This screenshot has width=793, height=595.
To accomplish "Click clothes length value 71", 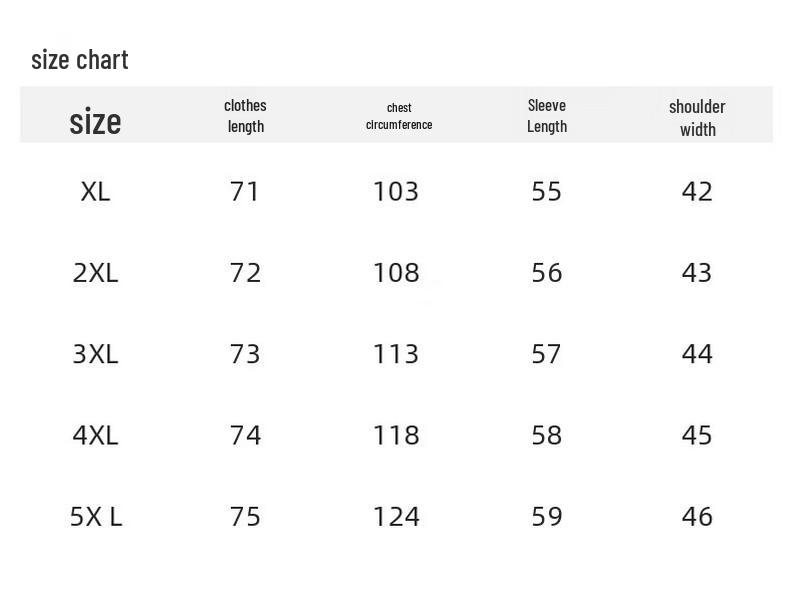I will pos(245,191).
